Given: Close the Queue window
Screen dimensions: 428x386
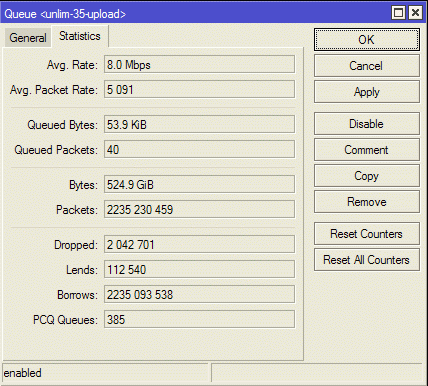Looking at the screenshot, I should 415,13.
